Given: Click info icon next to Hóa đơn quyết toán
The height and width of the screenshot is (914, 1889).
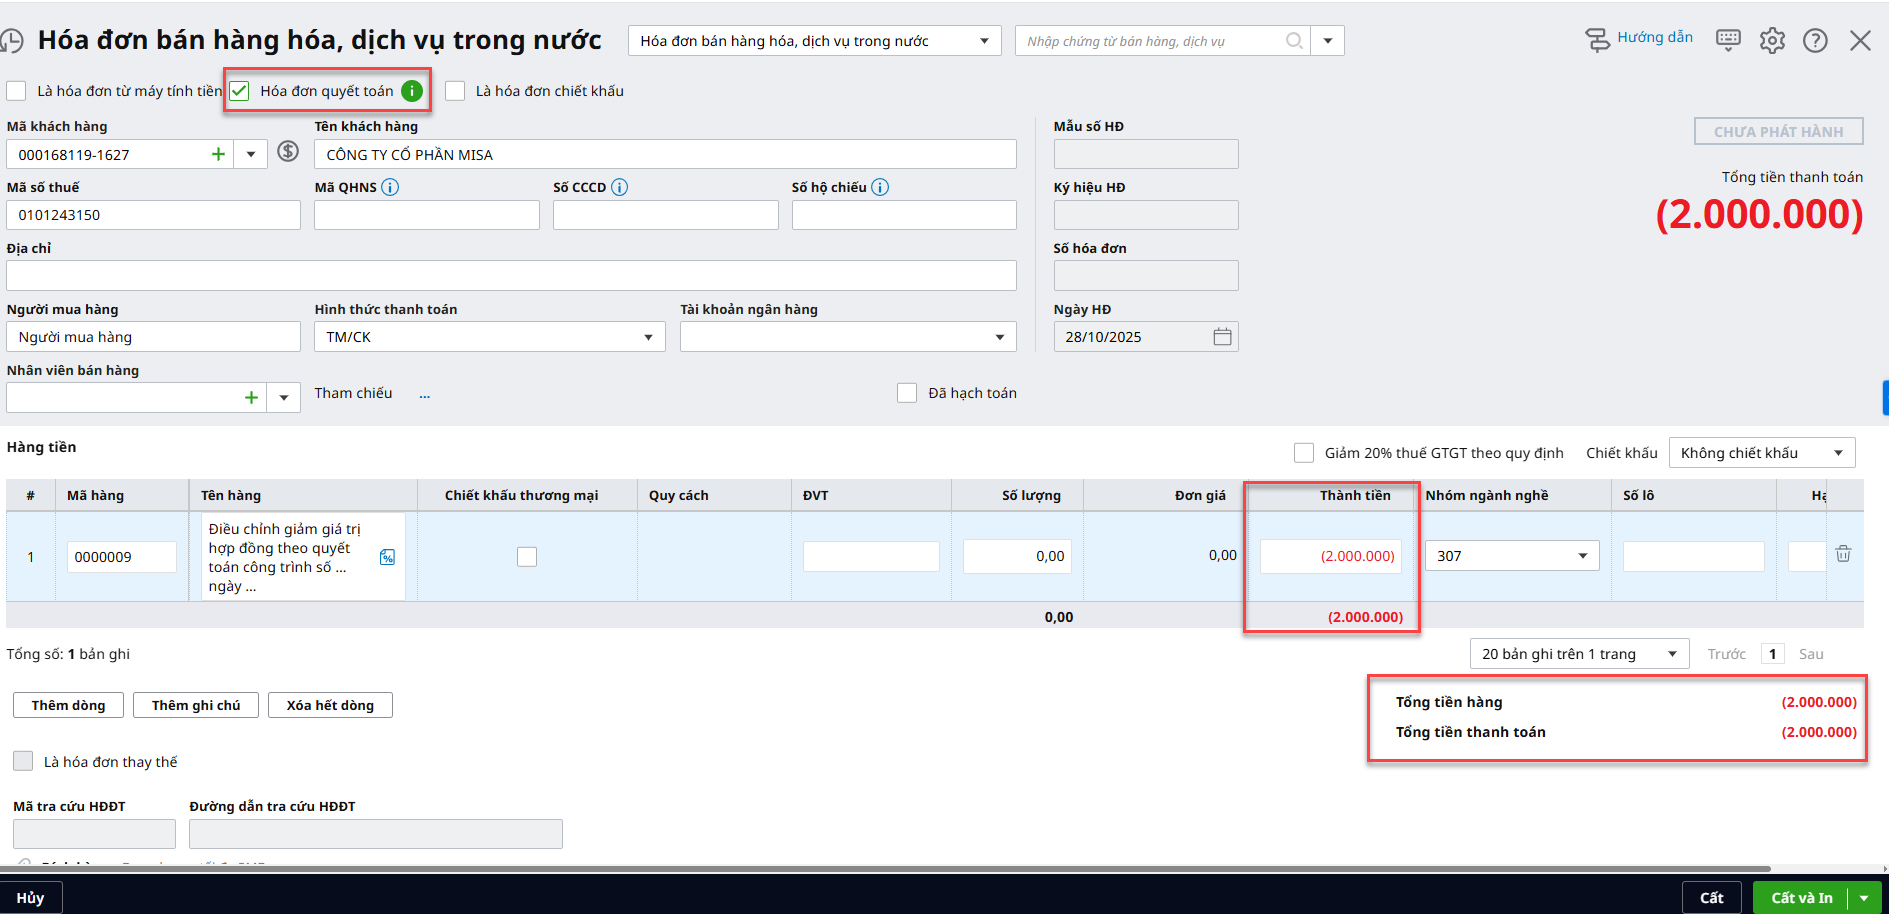Looking at the screenshot, I should 412,91.
